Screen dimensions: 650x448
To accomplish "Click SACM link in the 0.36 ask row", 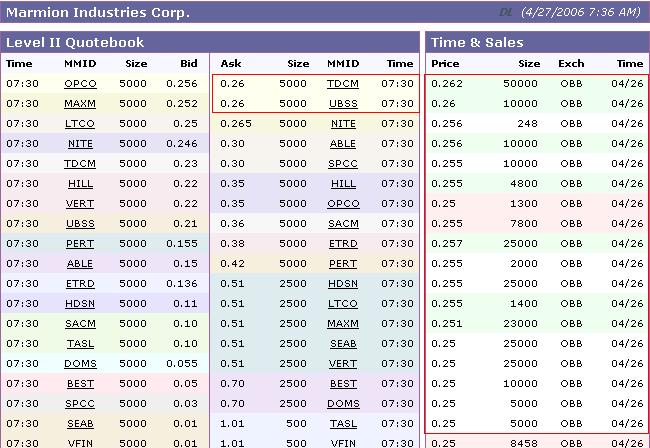I will [343, 224].
